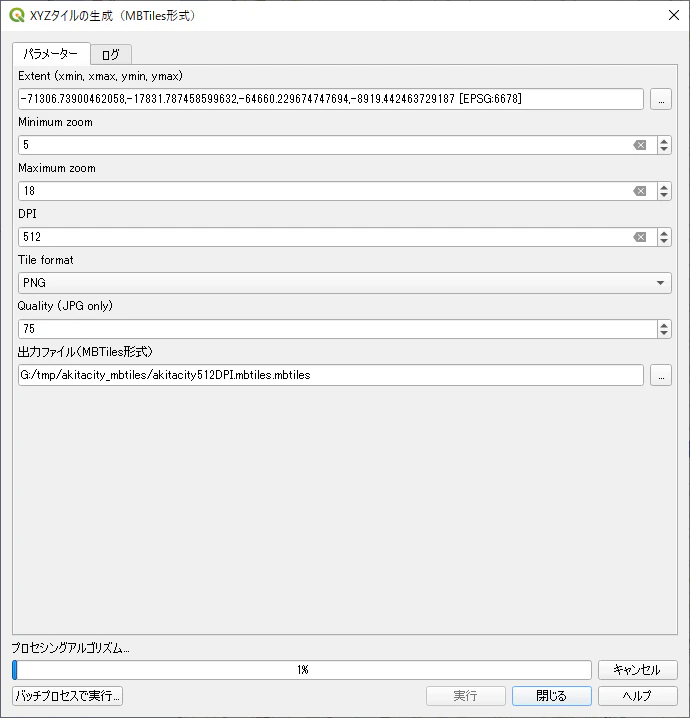This screenshot has width=690, height=718.
Task: Close the window with X button
Action: pos(674,15)
